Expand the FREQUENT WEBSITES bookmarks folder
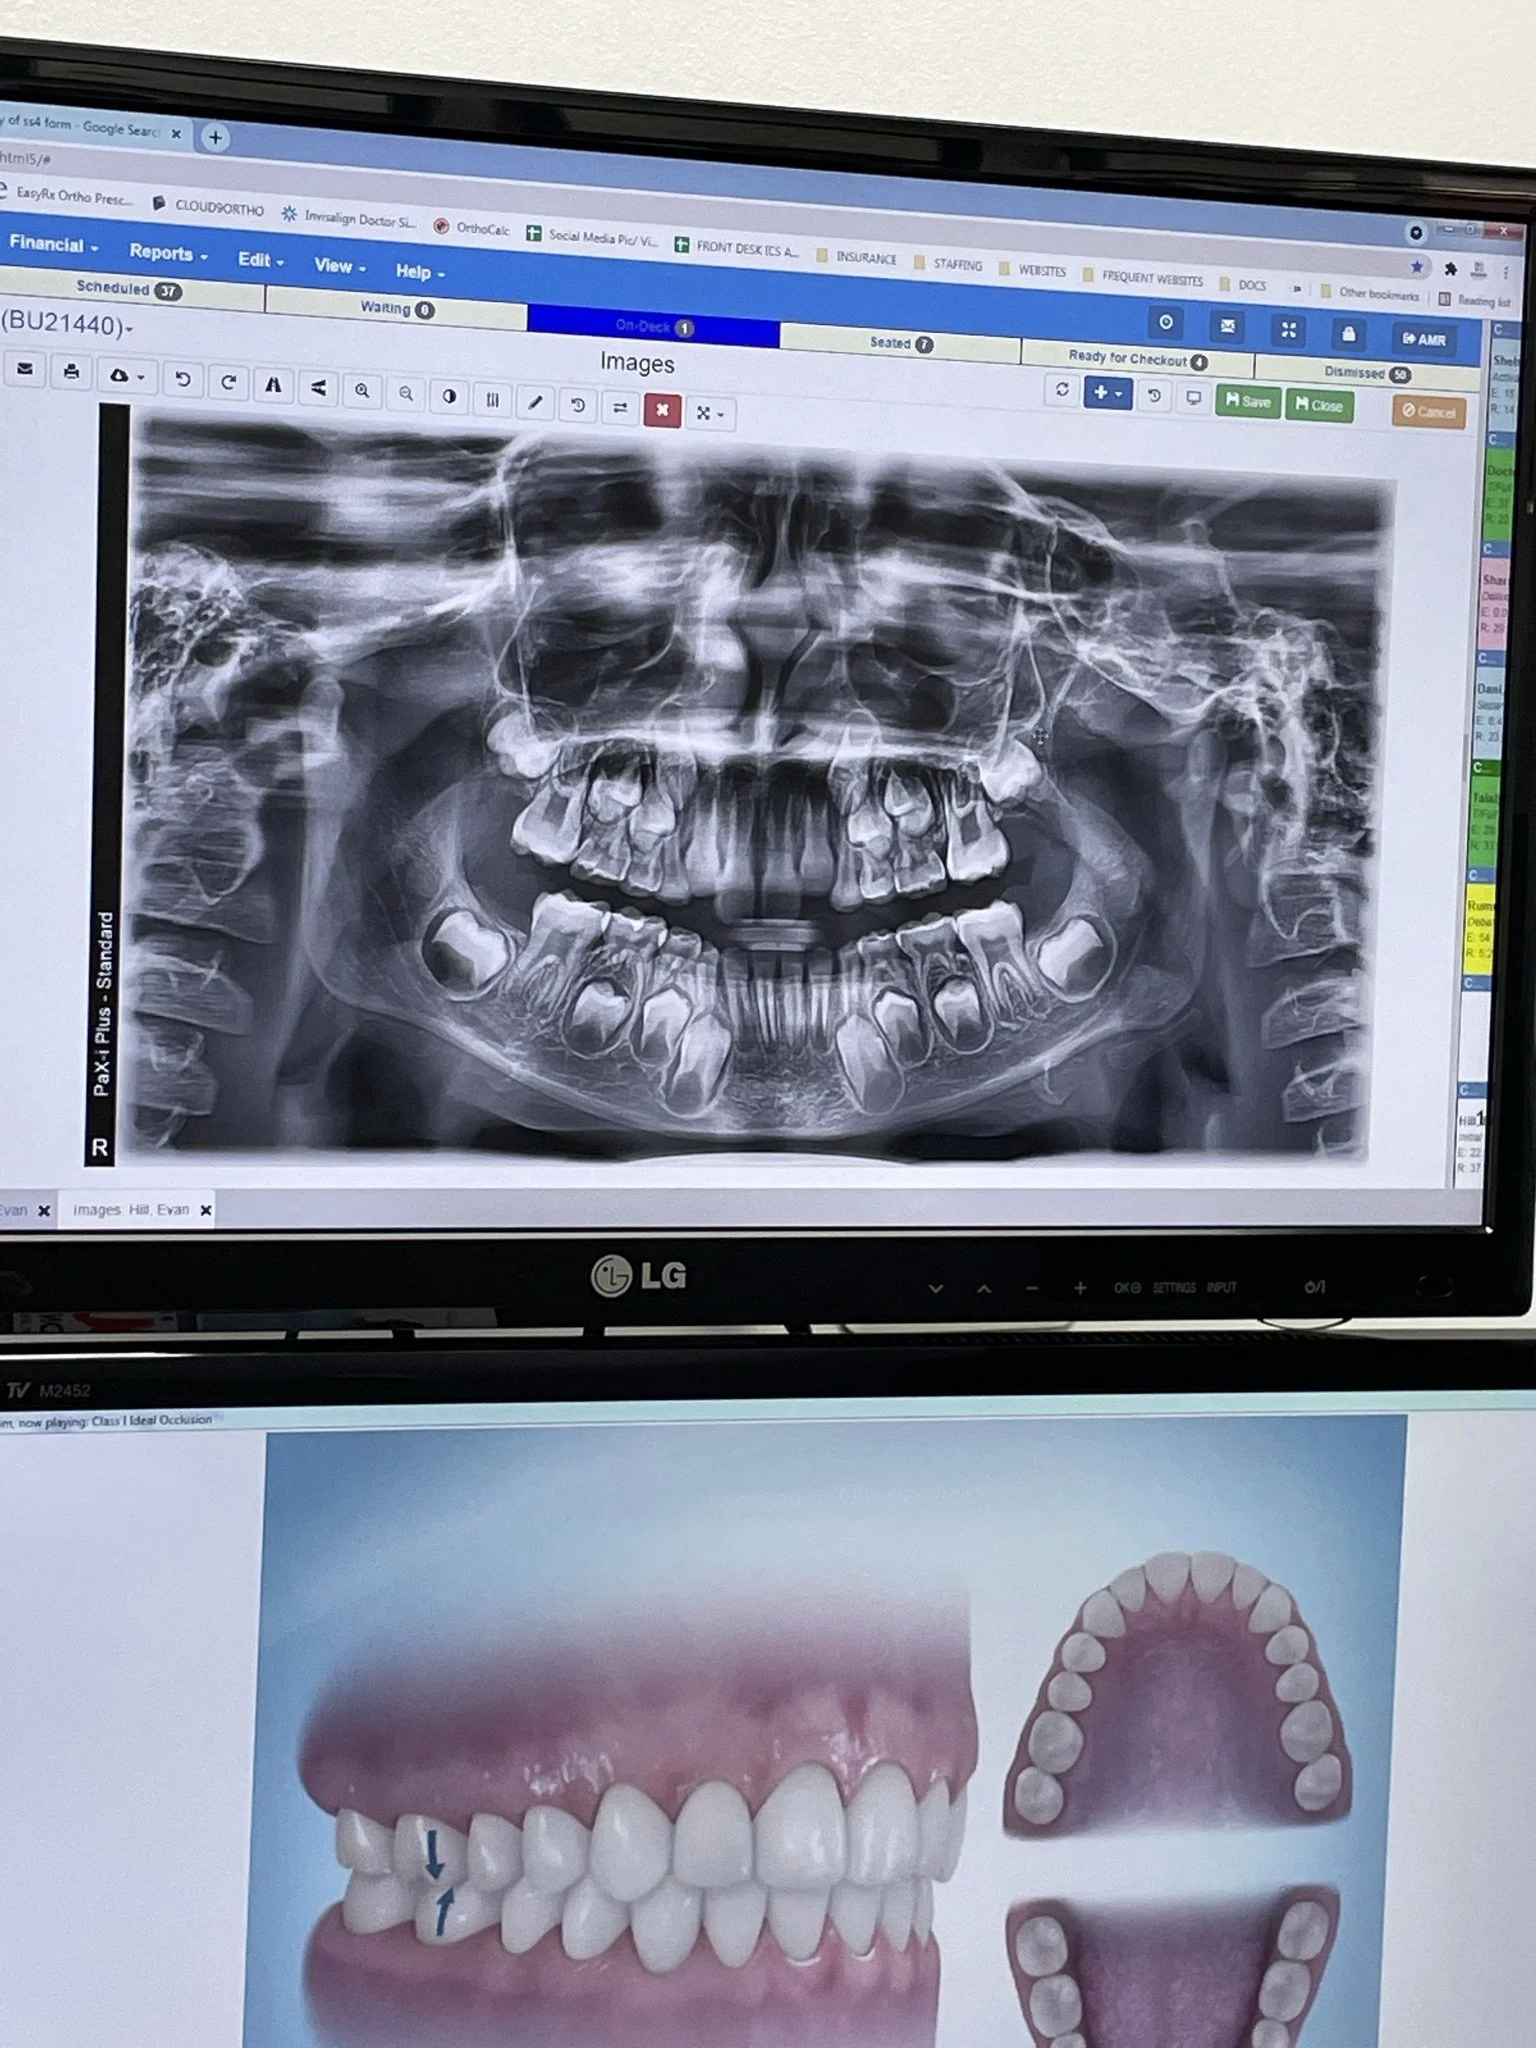Viewport: 1536px width, 2048px height. [1143, 277]
